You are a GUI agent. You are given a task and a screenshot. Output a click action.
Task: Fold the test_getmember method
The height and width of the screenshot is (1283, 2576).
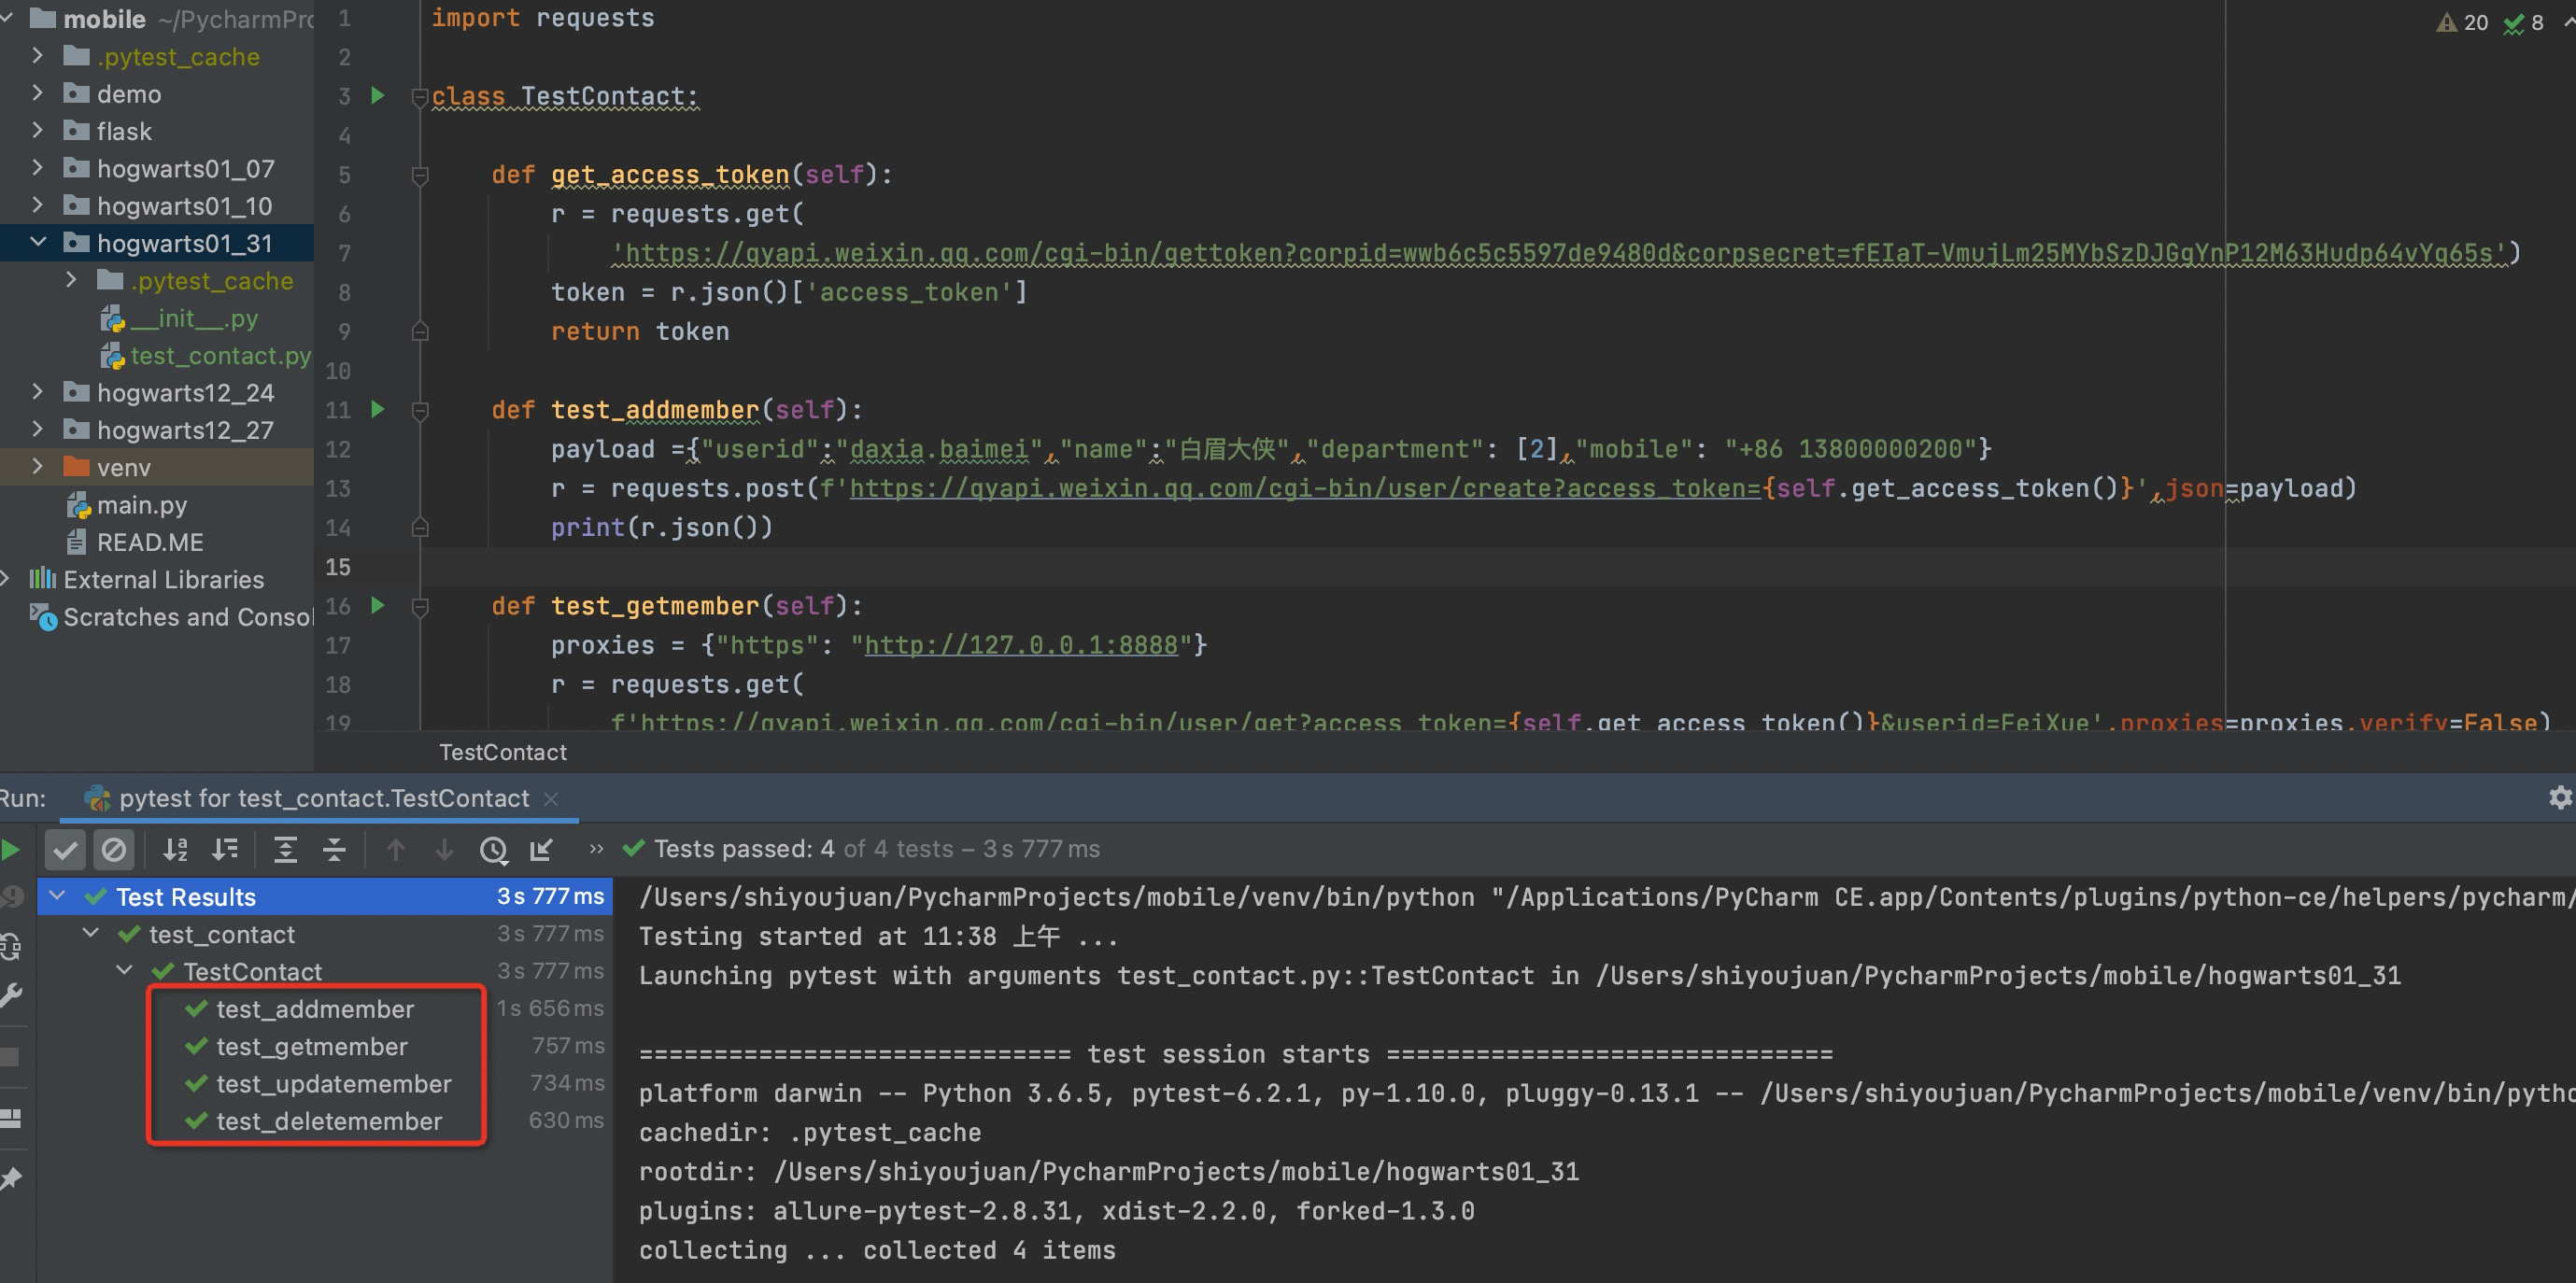tap(420, 607)
